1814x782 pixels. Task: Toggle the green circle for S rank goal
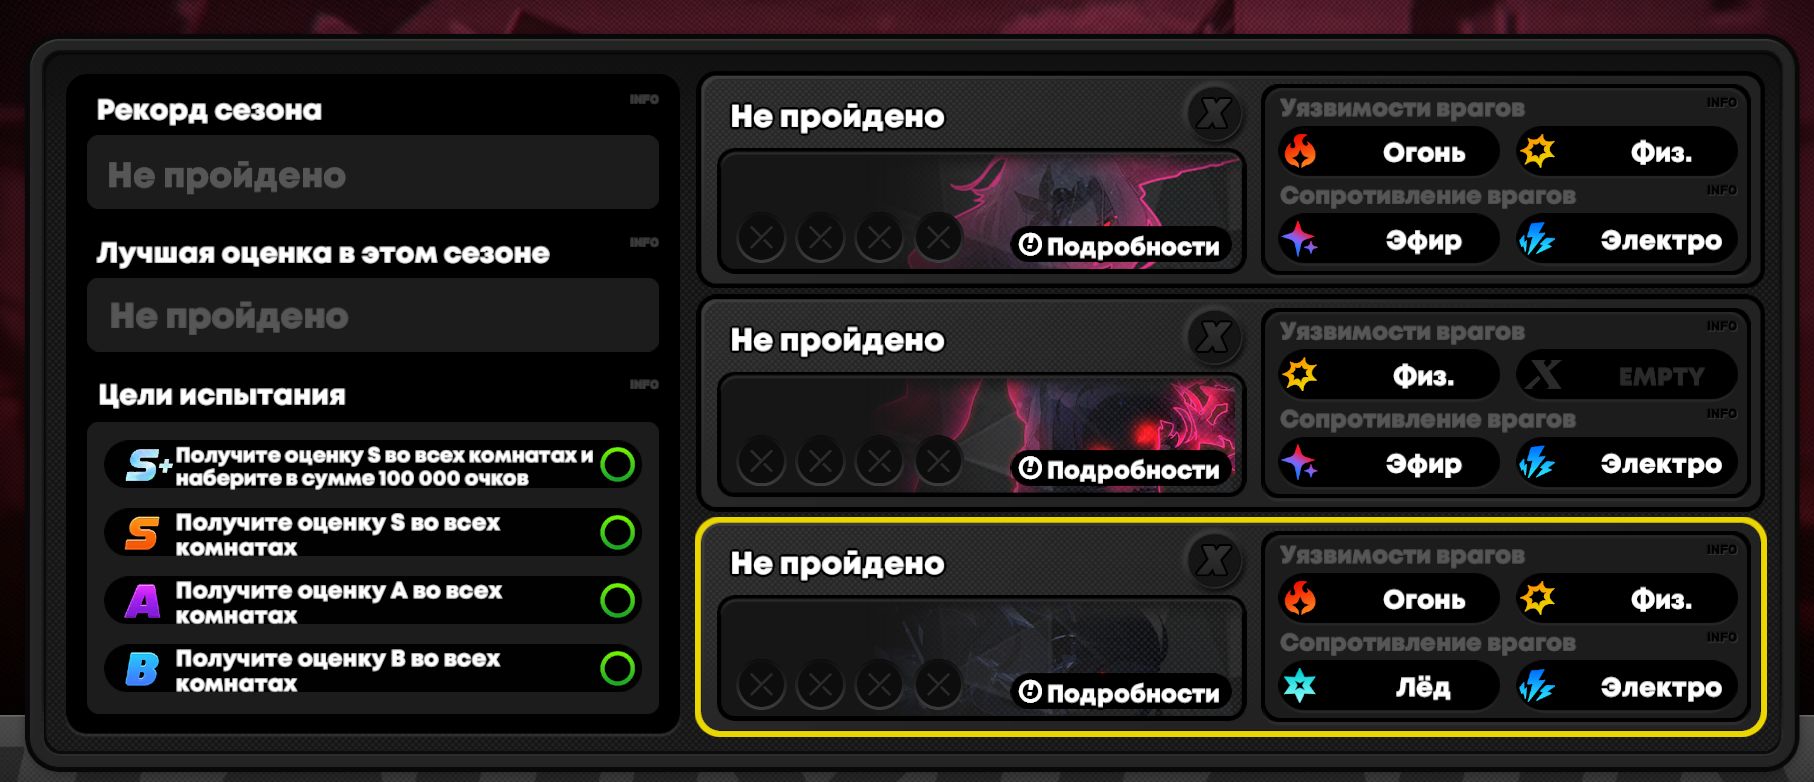coord(617,532)
